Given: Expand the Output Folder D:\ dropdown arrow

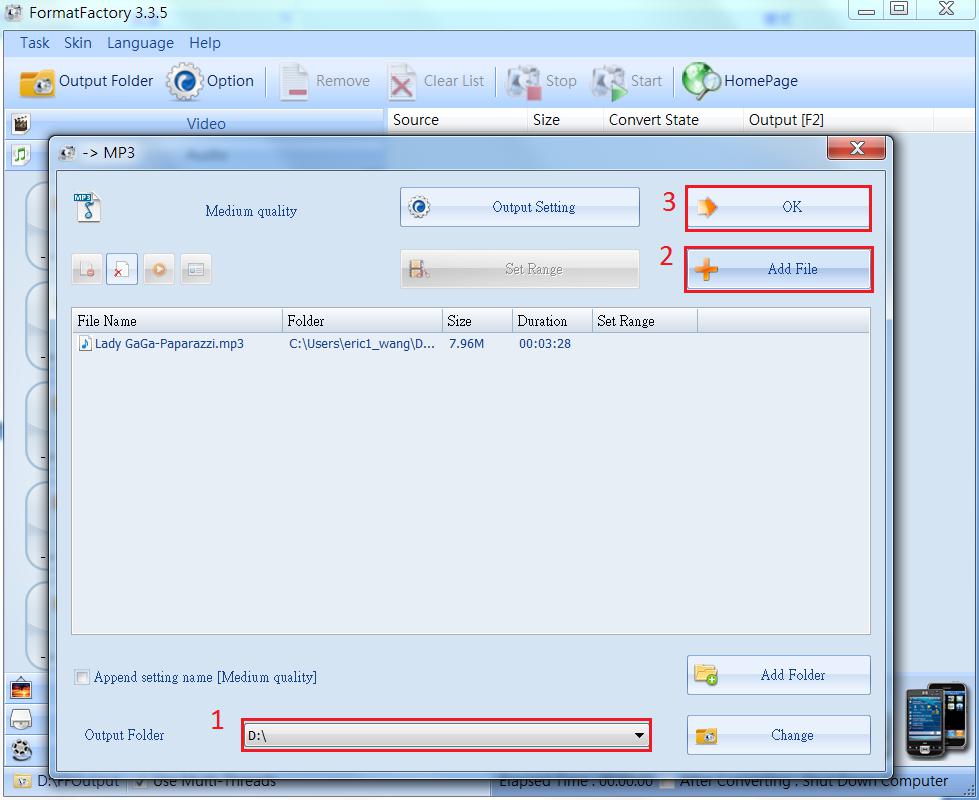Looking at the screenshot, I should click(639, 736).
